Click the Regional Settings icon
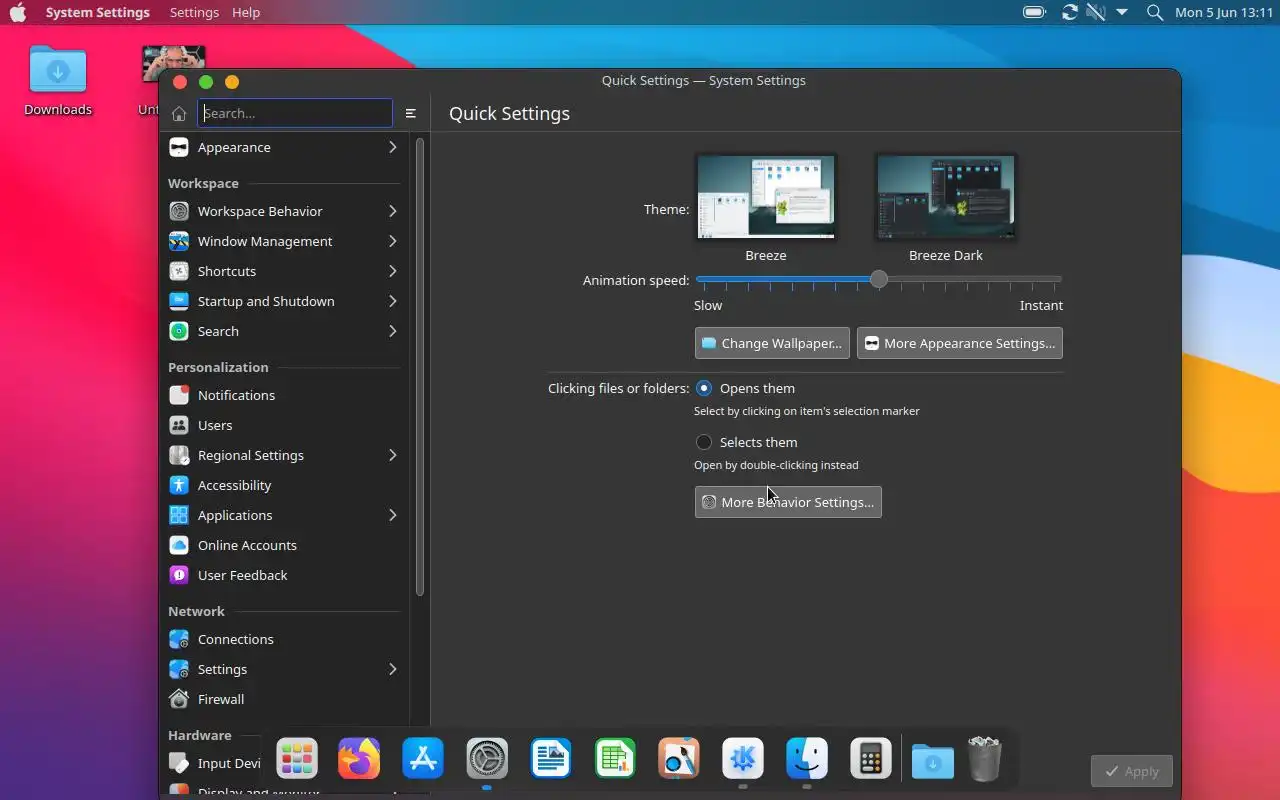 [x=179, y=455]
